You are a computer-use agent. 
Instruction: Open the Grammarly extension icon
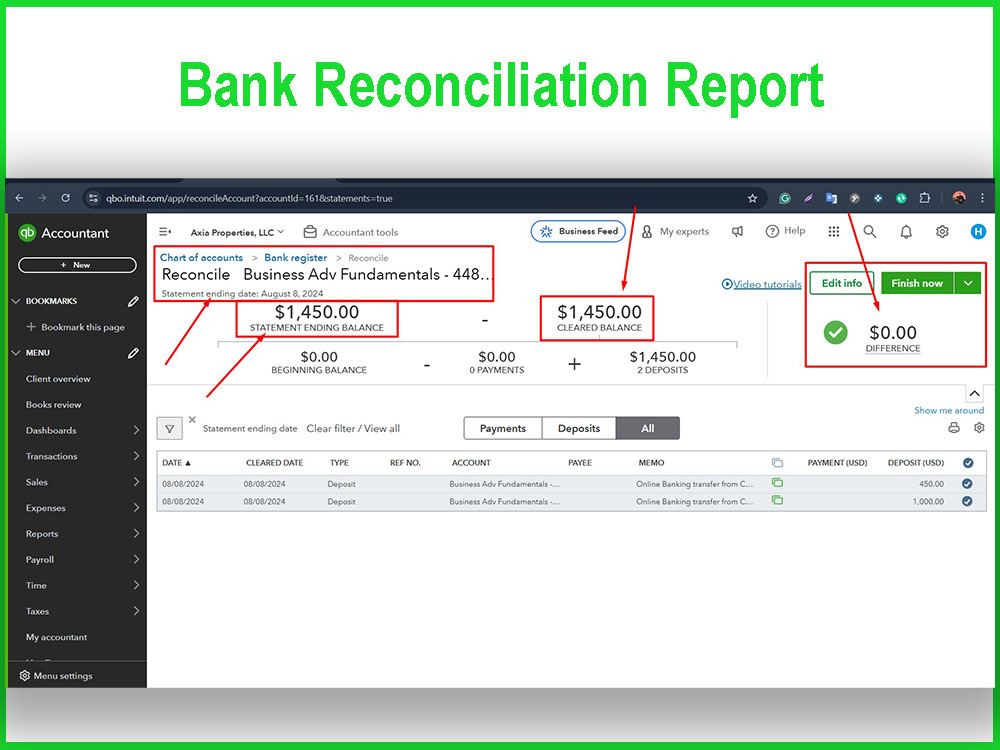pyautogui.click(x=785, y=198)
